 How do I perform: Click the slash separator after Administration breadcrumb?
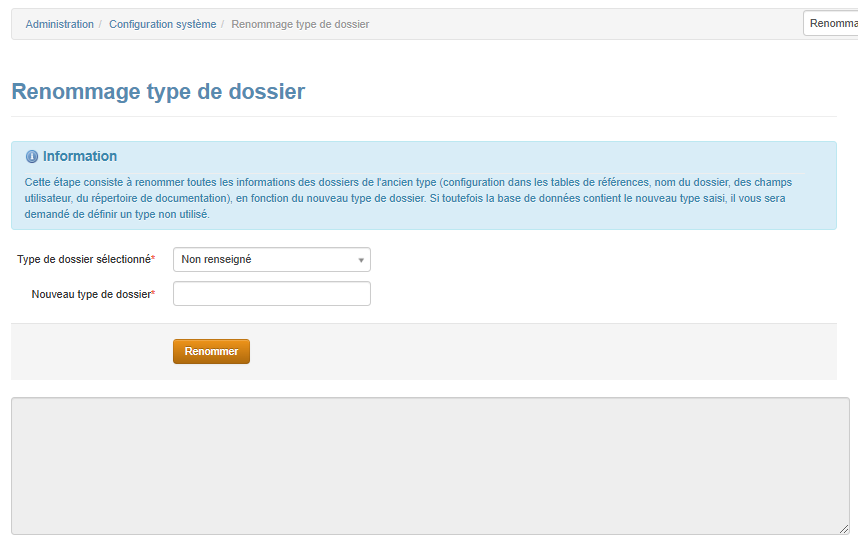point(101,24)
